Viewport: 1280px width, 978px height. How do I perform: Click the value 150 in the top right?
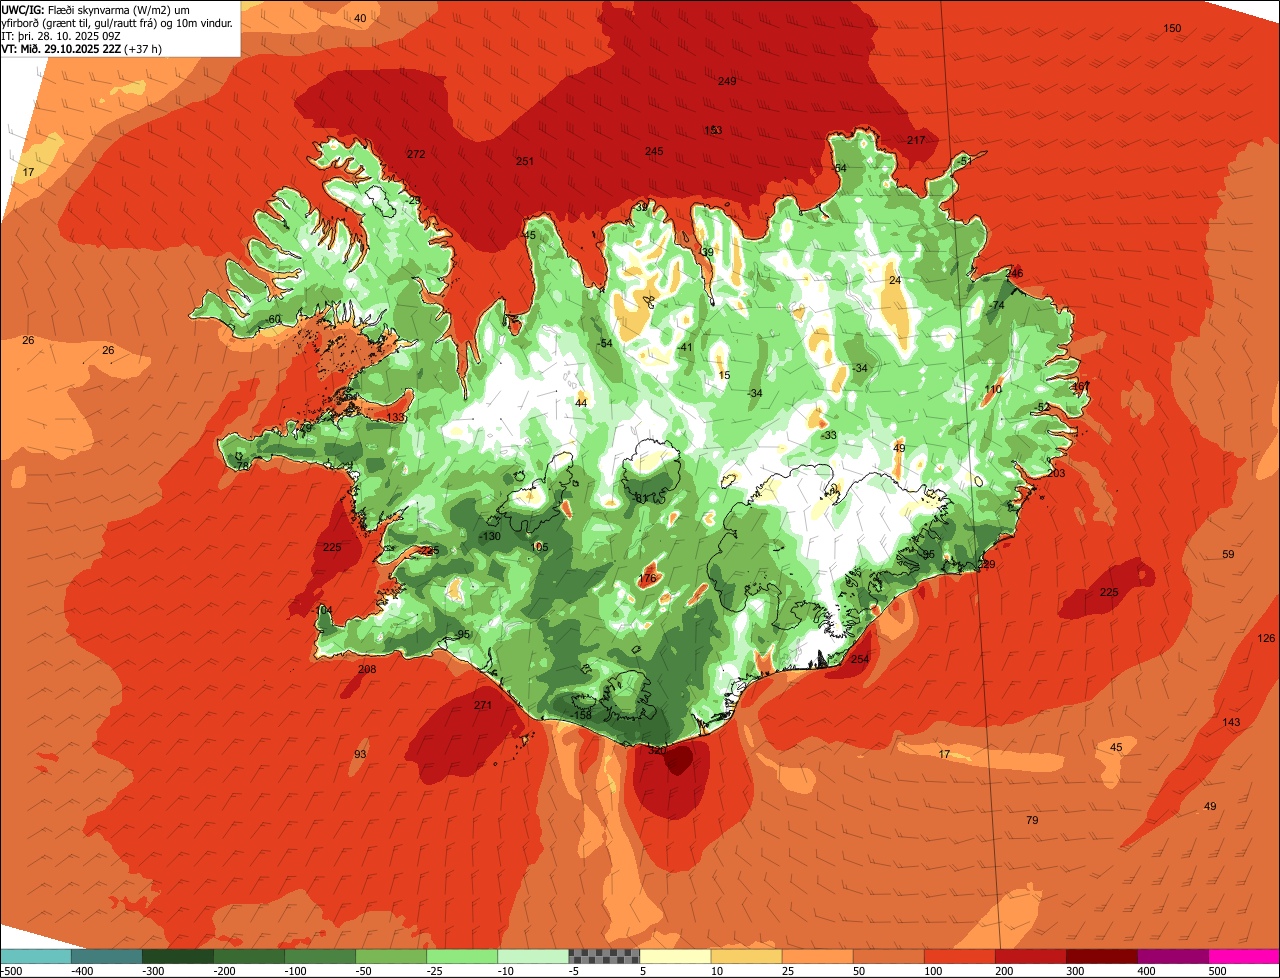click(1172, 28)
